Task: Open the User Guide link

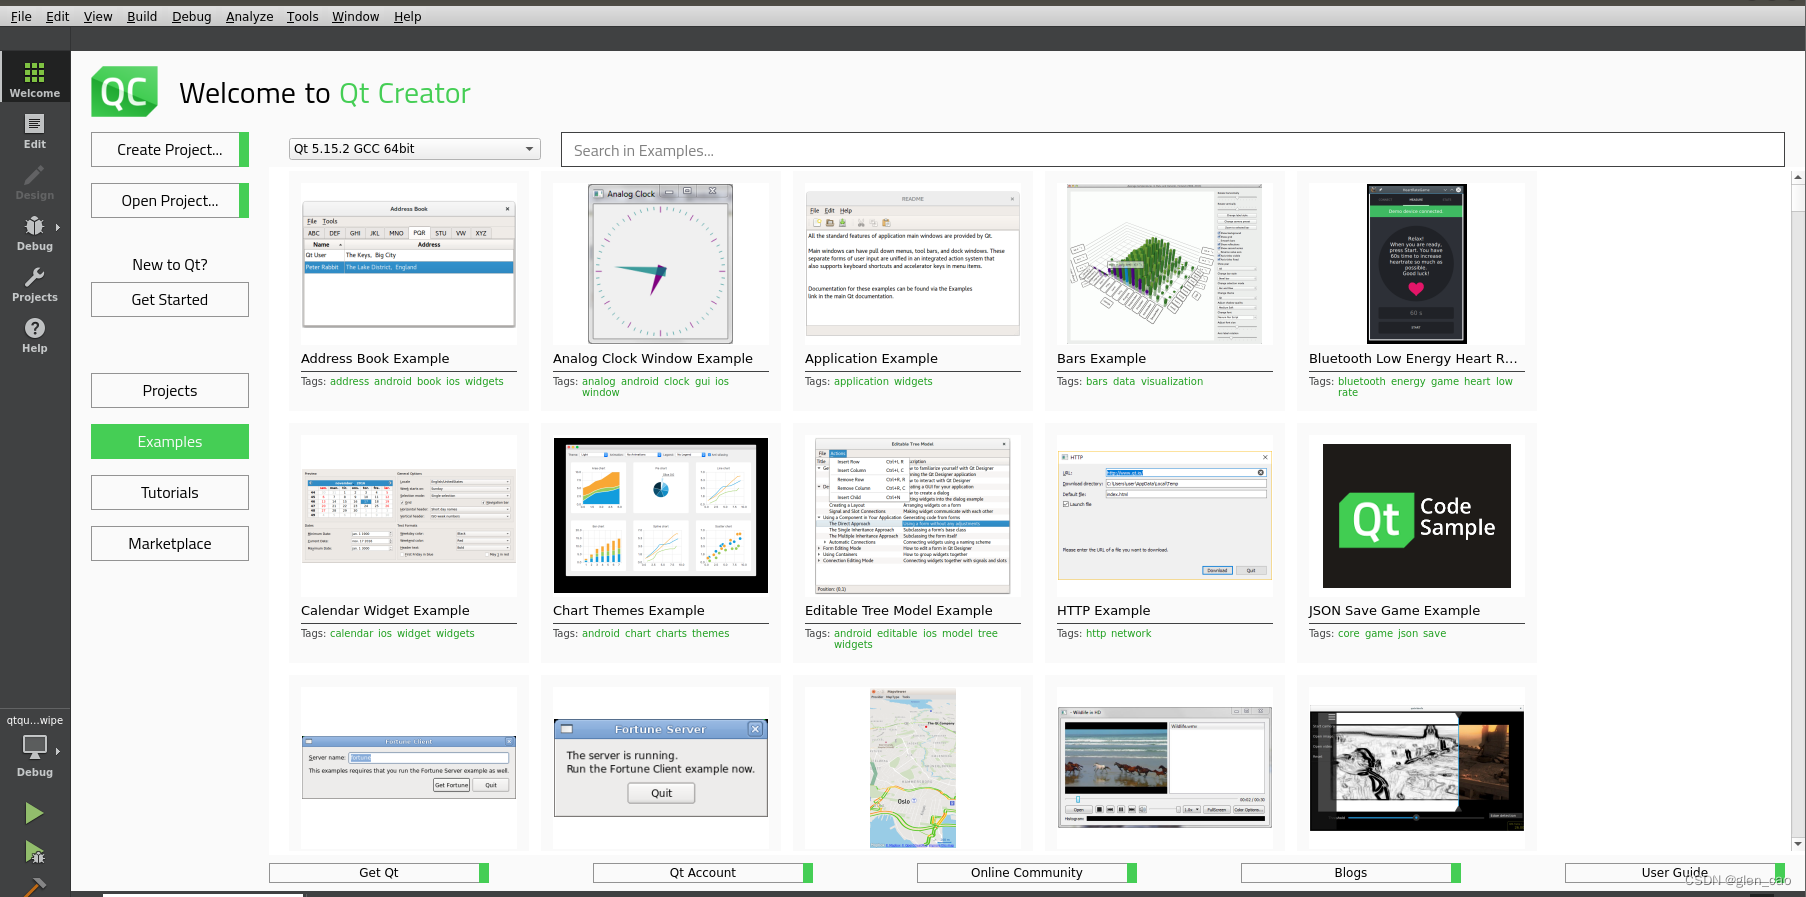Action: (x=1675, y=873)
